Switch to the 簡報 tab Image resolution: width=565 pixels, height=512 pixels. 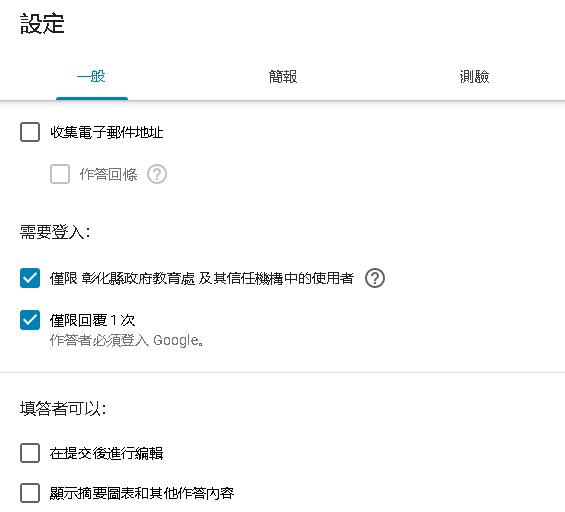(x=283, y=77)
